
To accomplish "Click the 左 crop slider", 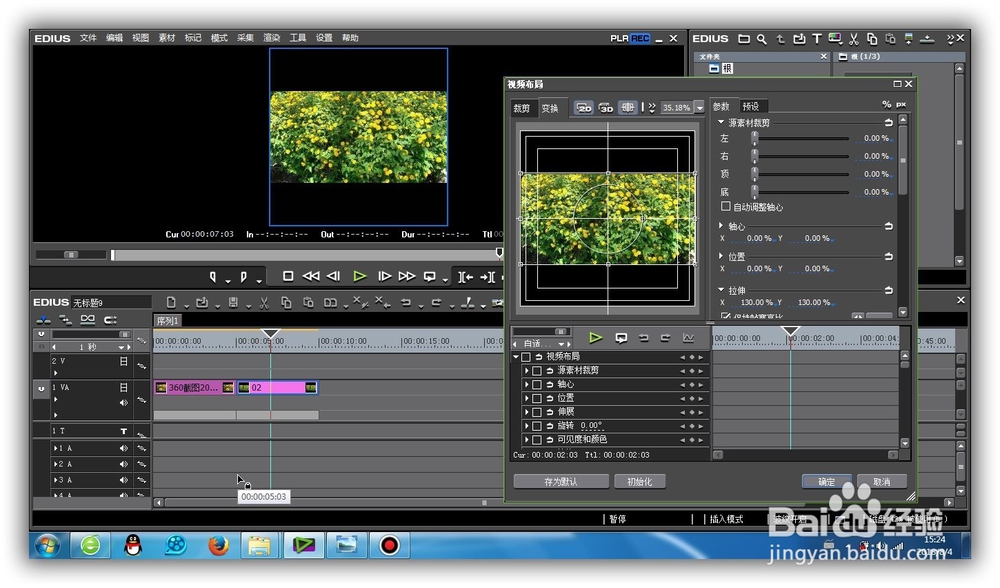I will [x=801, y=138].
